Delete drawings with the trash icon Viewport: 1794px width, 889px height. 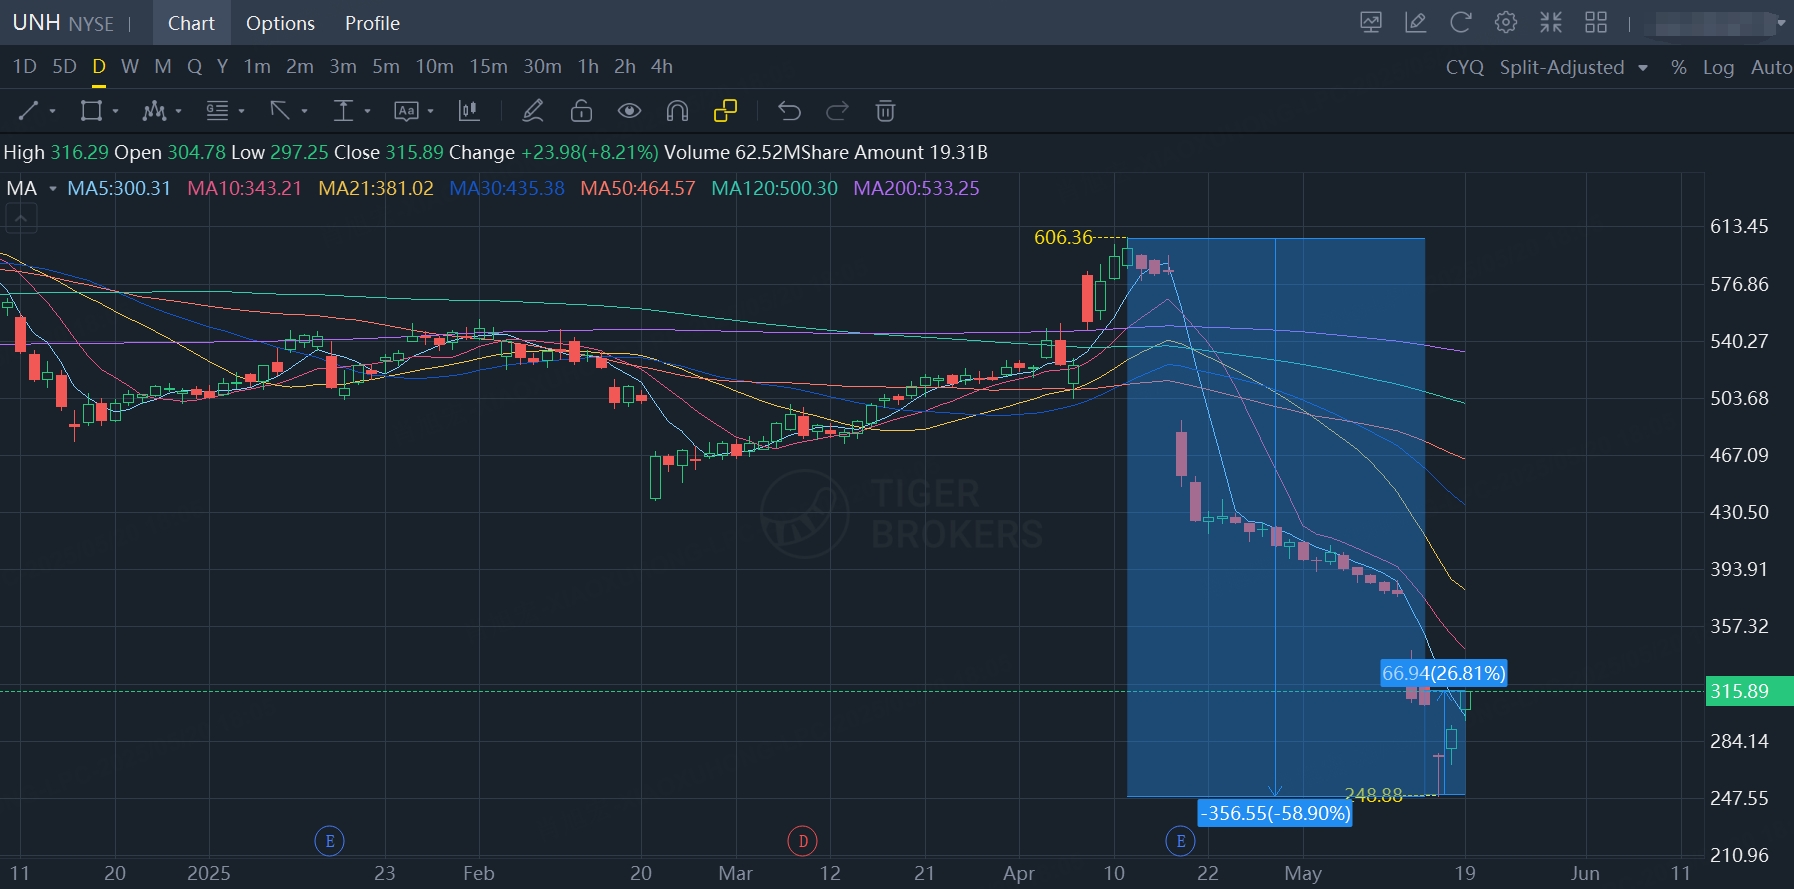point(885,111)
